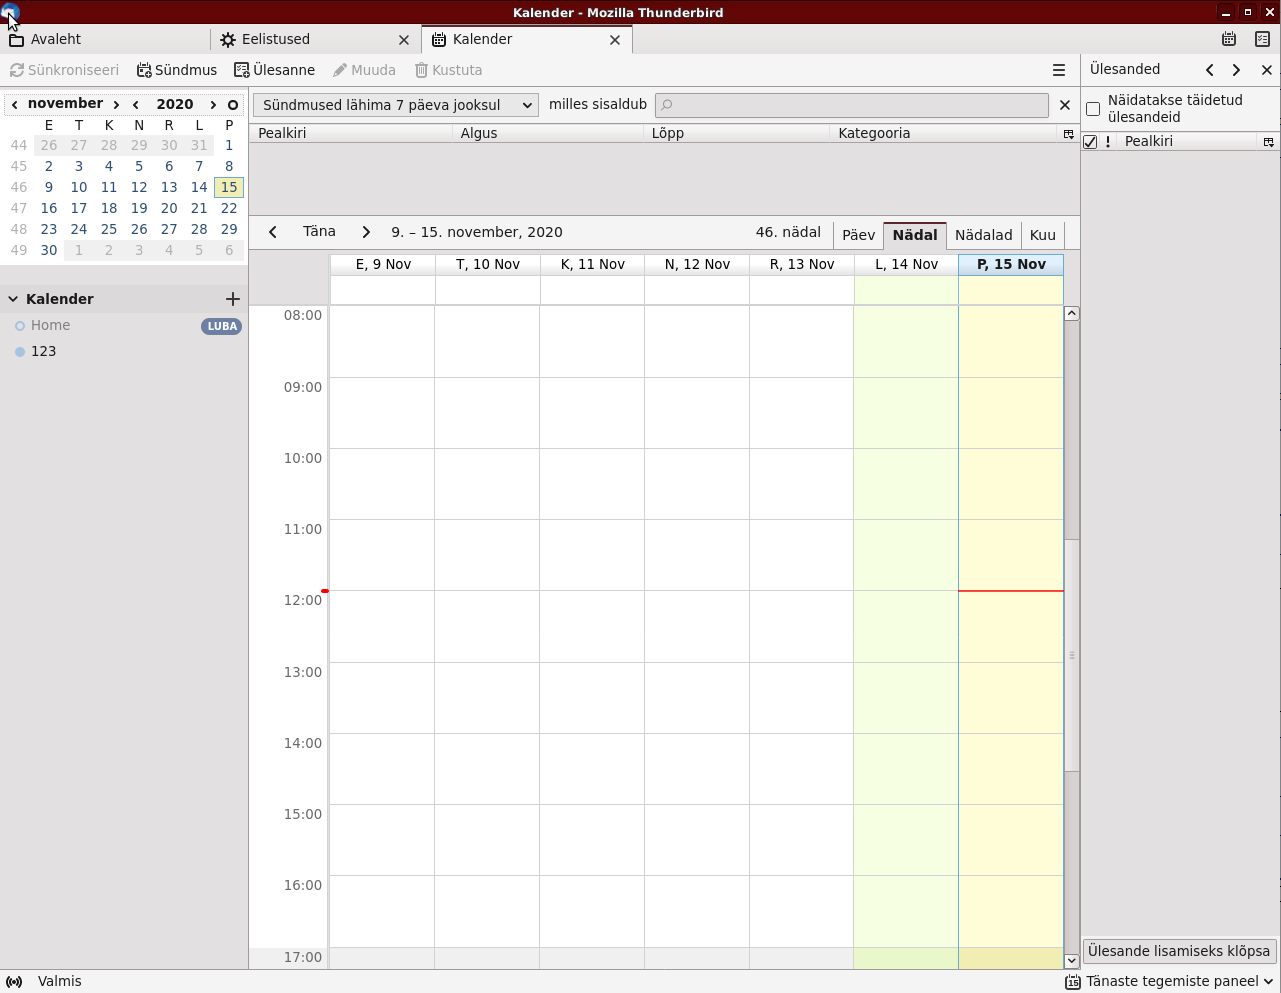This screenshot has height=993, width=1281.
Task: Enable Näidatakse täidetud ülesandeid checkbox
Action: point(1093,109)
